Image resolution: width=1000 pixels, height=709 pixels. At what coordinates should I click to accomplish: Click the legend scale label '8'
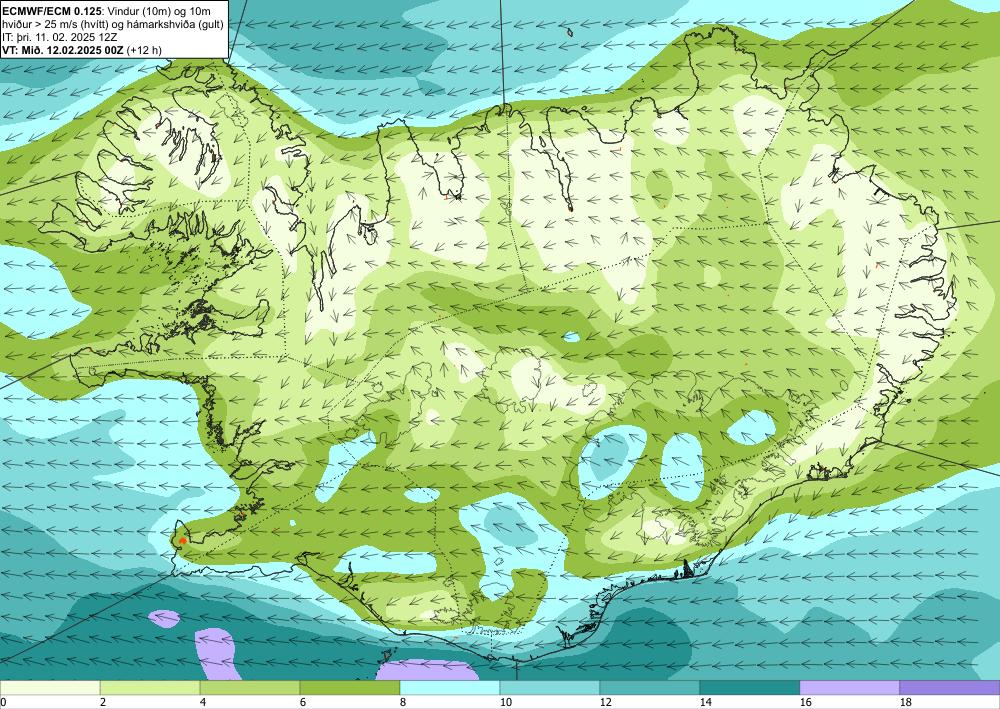[x=402, y=702]
